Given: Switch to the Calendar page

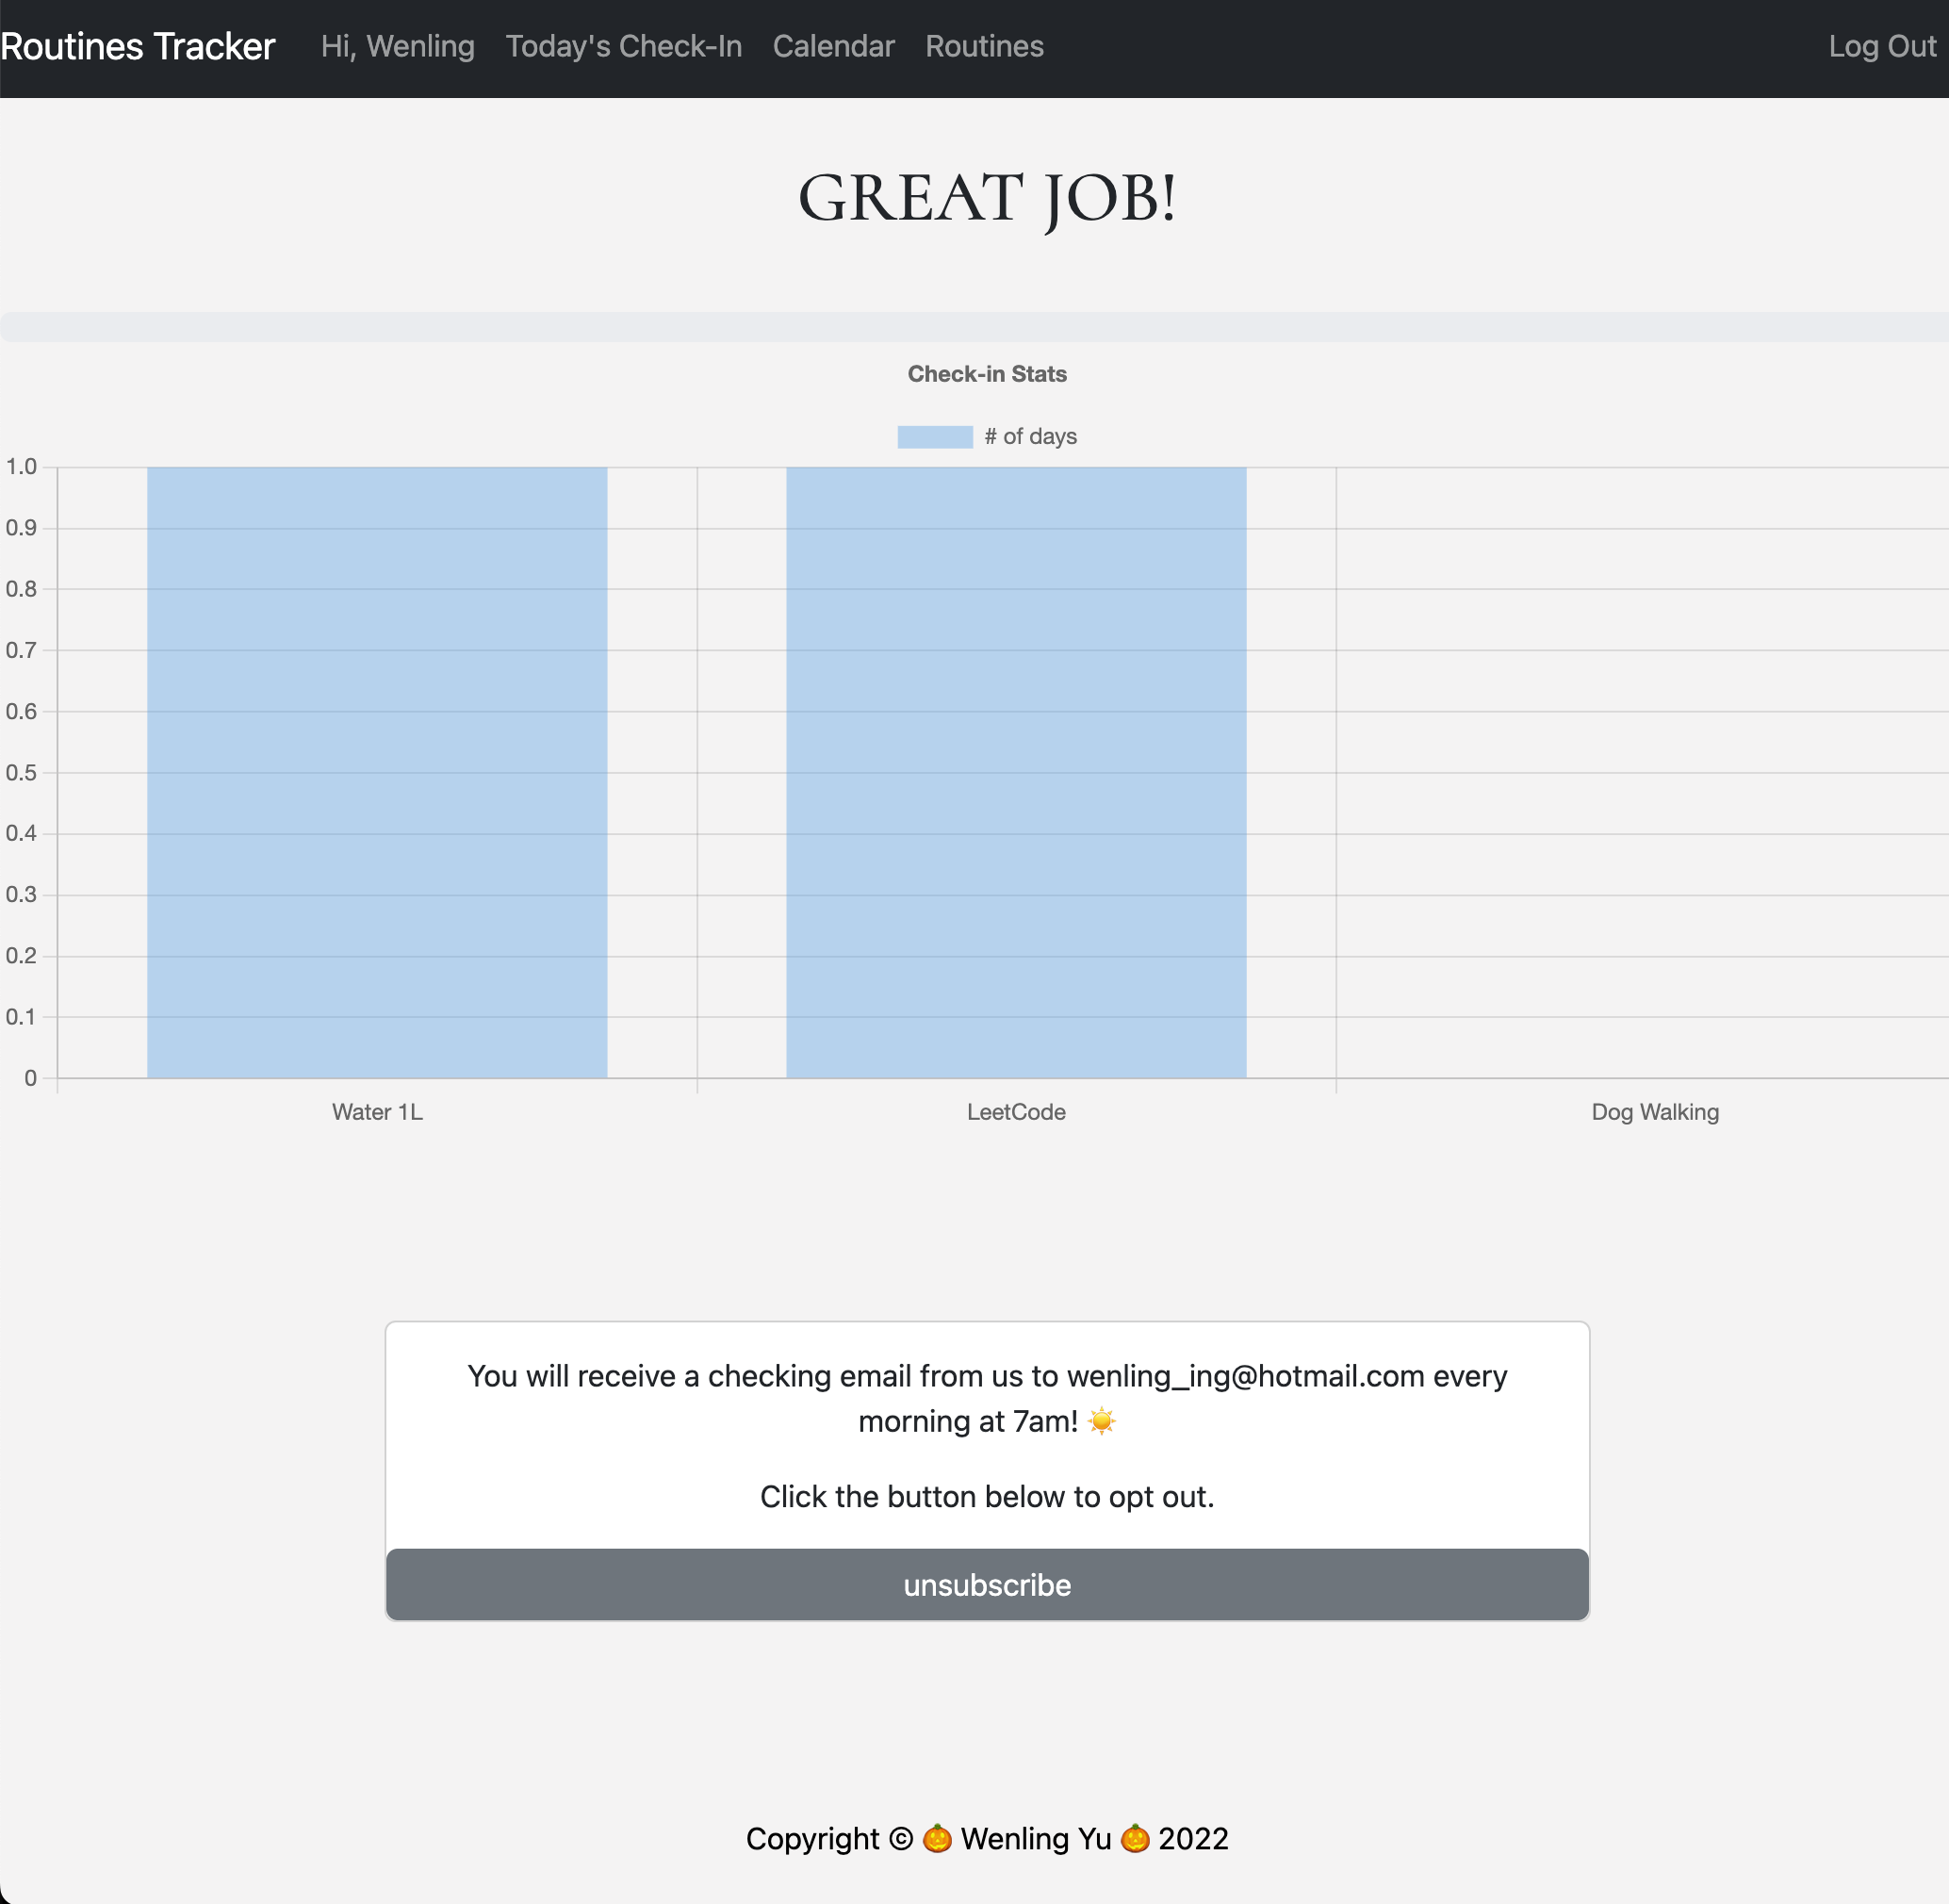Looking at the screenshot, I should [833, 46].
